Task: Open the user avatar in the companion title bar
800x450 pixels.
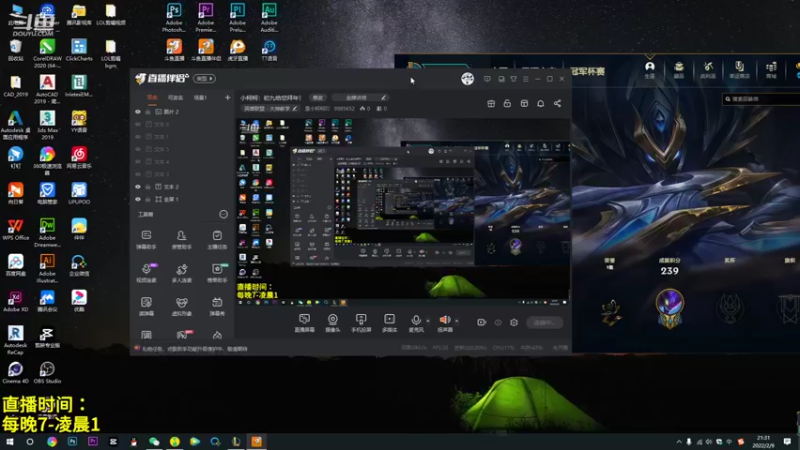Action: 467,79
